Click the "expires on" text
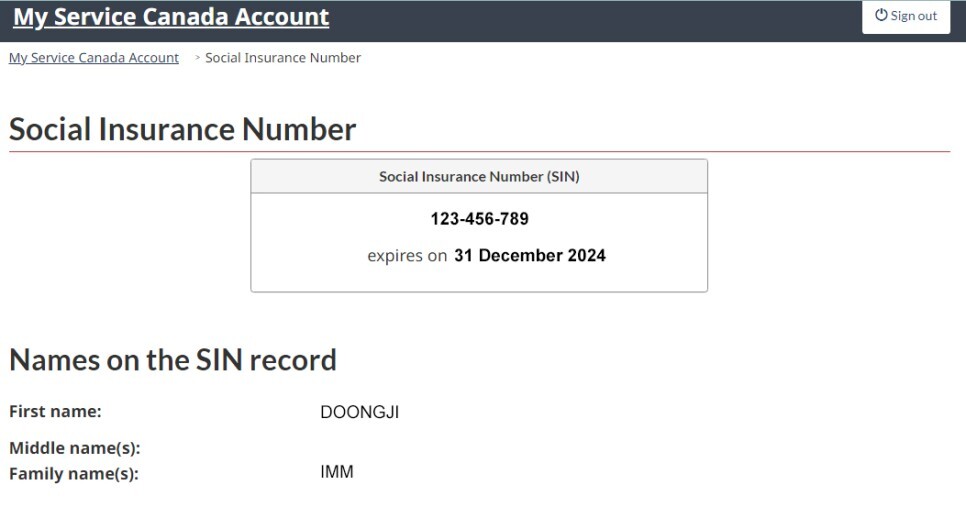Image resolution: width=966 pixels, height=507 pixels. tap(407, 256)
